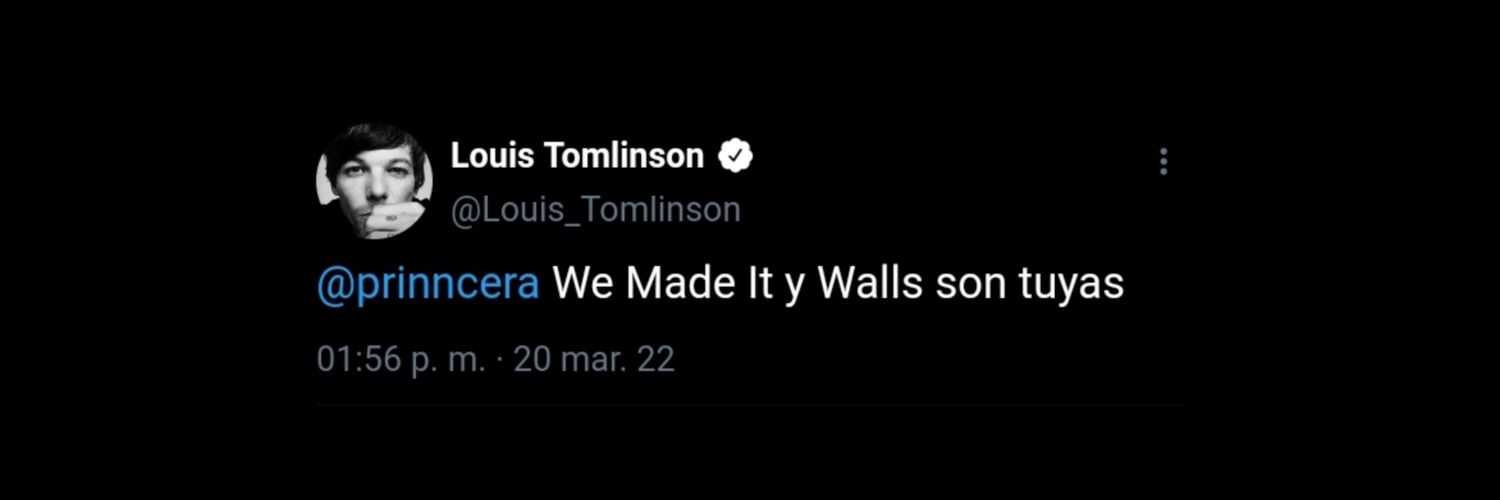Open the three-dot more options menu
This screenshot has height=500, width=1500.
click(x=1163, y=162)
